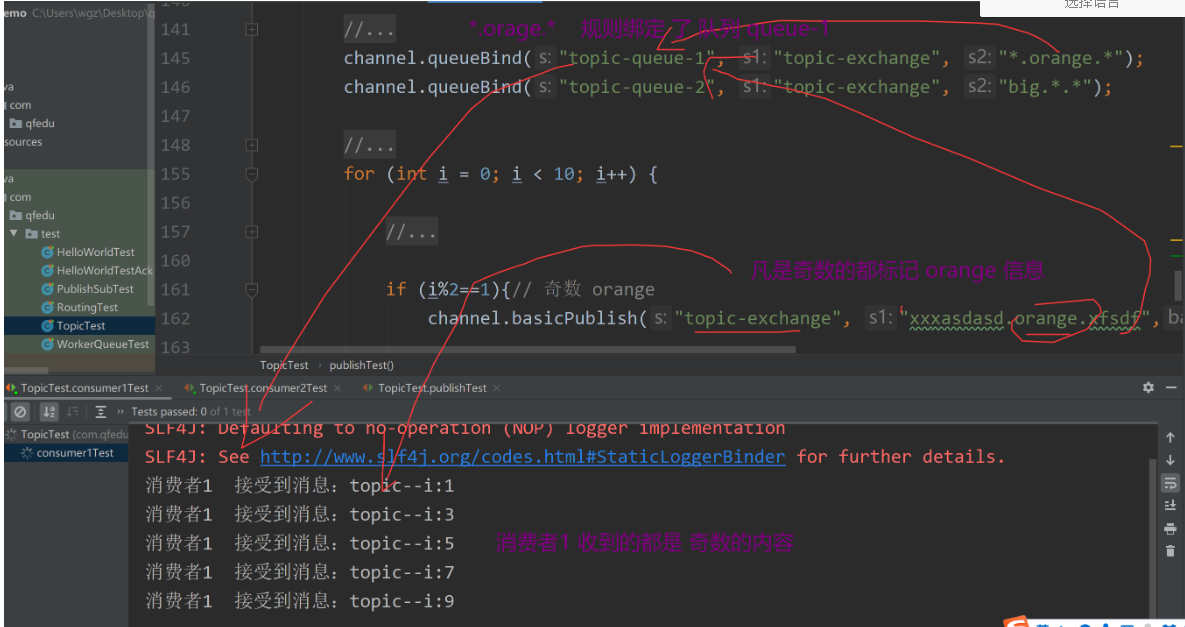Toggle sort alphabetically in the test toolbar

49,412
